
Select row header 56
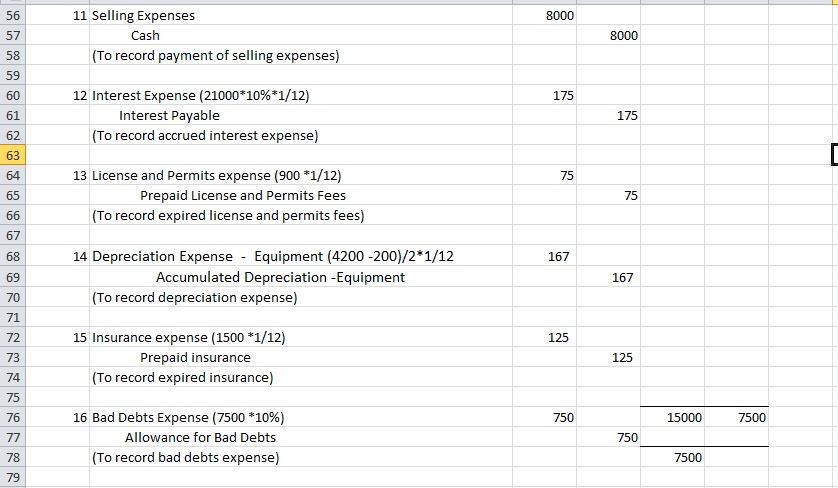tap(12, 16)
